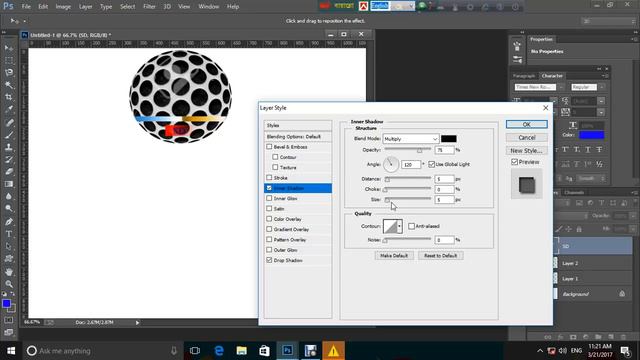The width and height of the screenshot is (640, 360).
Task: Select the Zoom tool in toolbox
Action: coord(9,284)
